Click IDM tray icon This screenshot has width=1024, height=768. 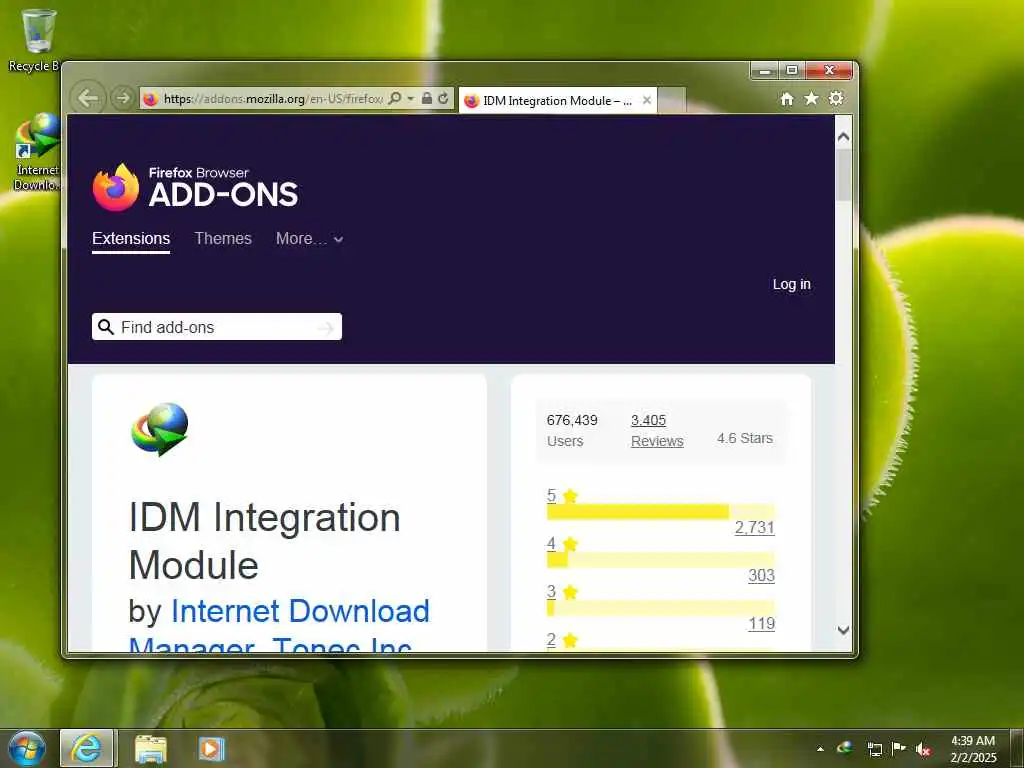845,748
